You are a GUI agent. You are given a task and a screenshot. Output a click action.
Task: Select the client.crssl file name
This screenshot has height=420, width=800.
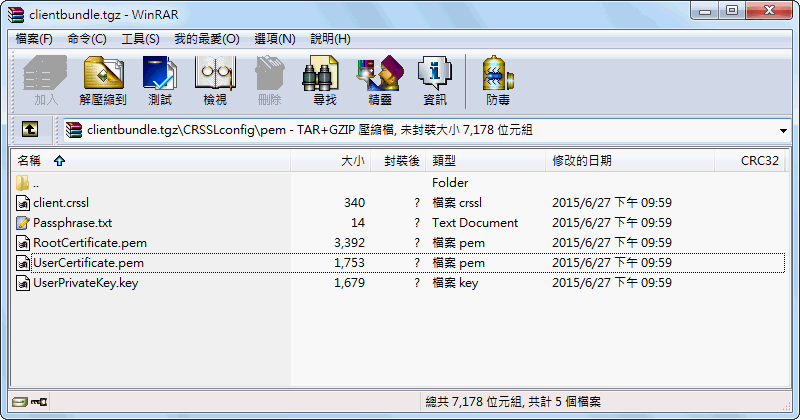(x=61, y=203)
